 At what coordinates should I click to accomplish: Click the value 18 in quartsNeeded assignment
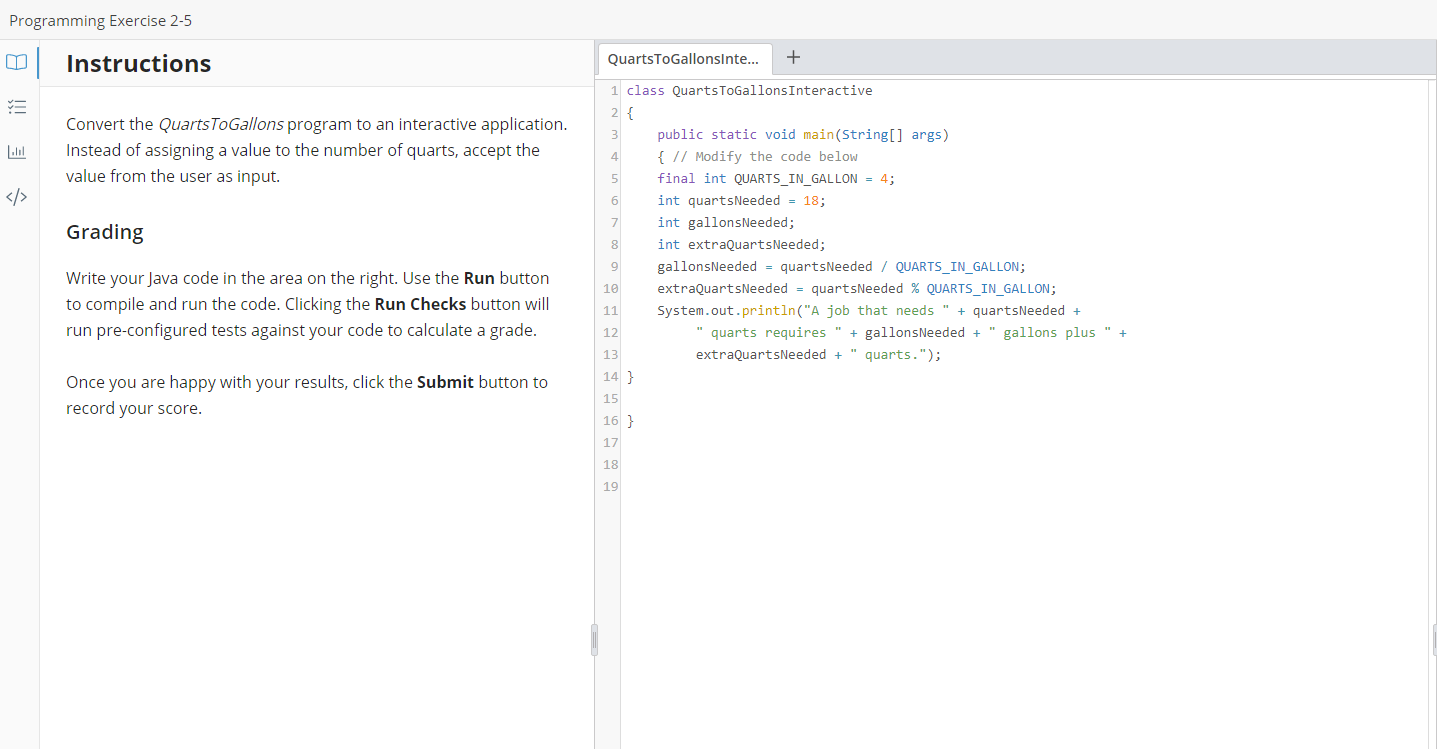coord(811,201)
